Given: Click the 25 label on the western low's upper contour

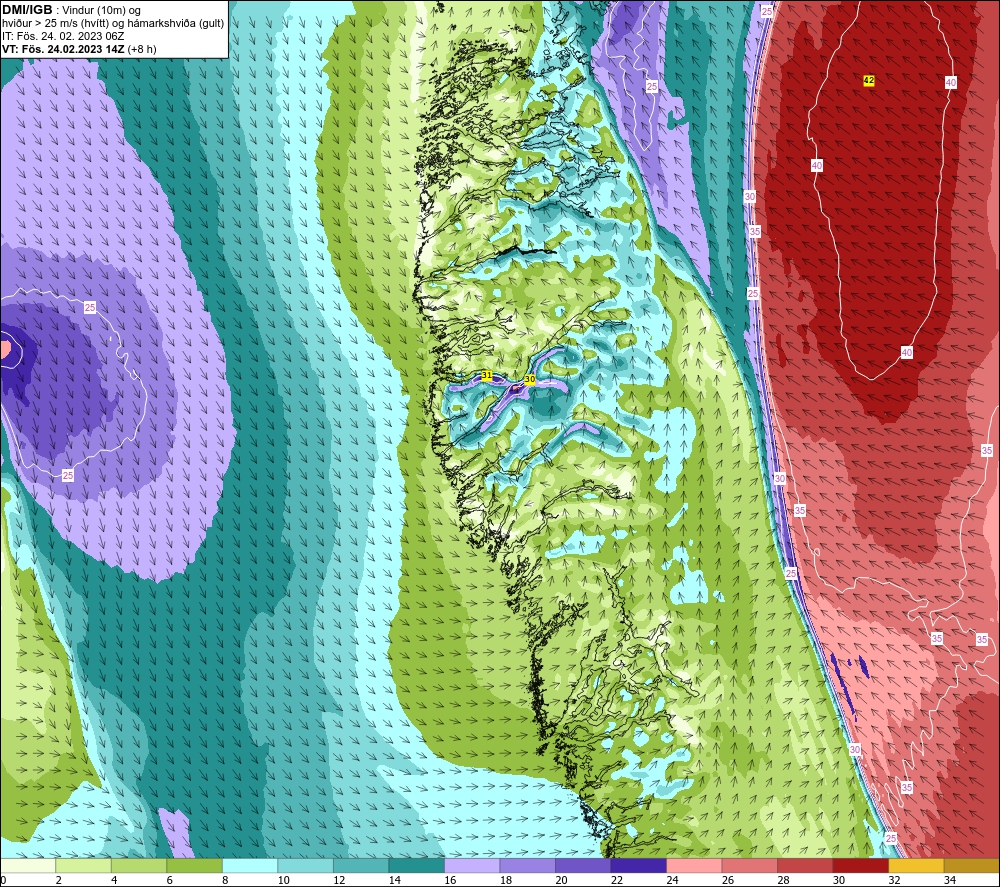Looking at the screenshot, I should 90,307.
